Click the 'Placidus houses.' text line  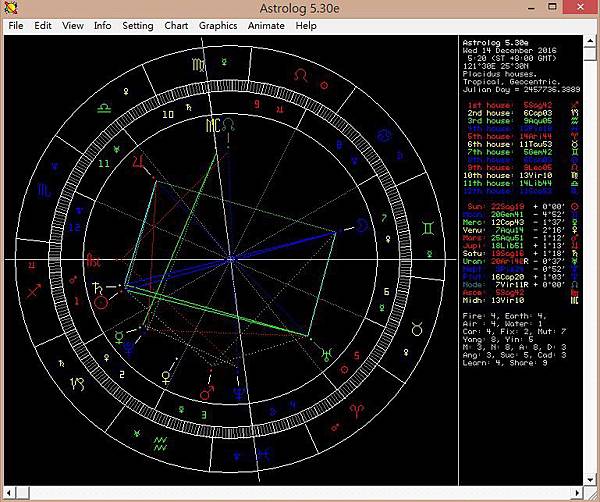point(500,74)
